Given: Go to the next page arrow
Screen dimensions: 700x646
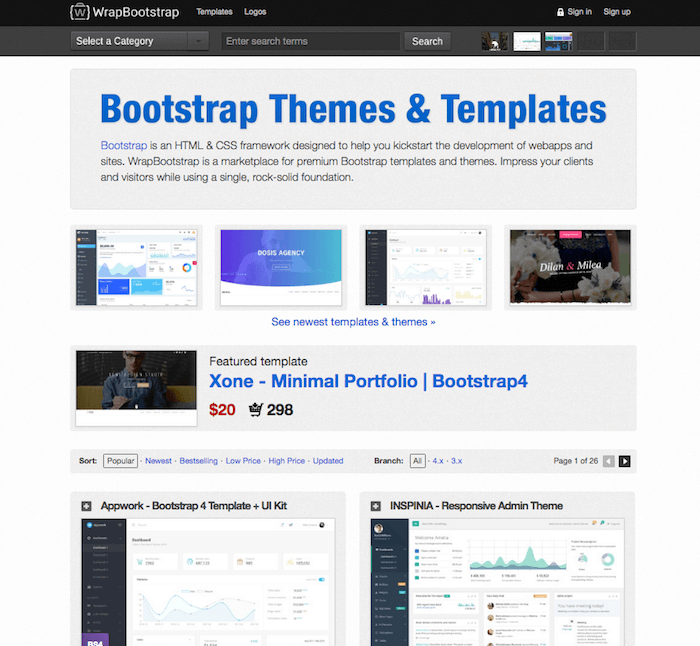Looking at the screenshot, I should coord(625,461).
